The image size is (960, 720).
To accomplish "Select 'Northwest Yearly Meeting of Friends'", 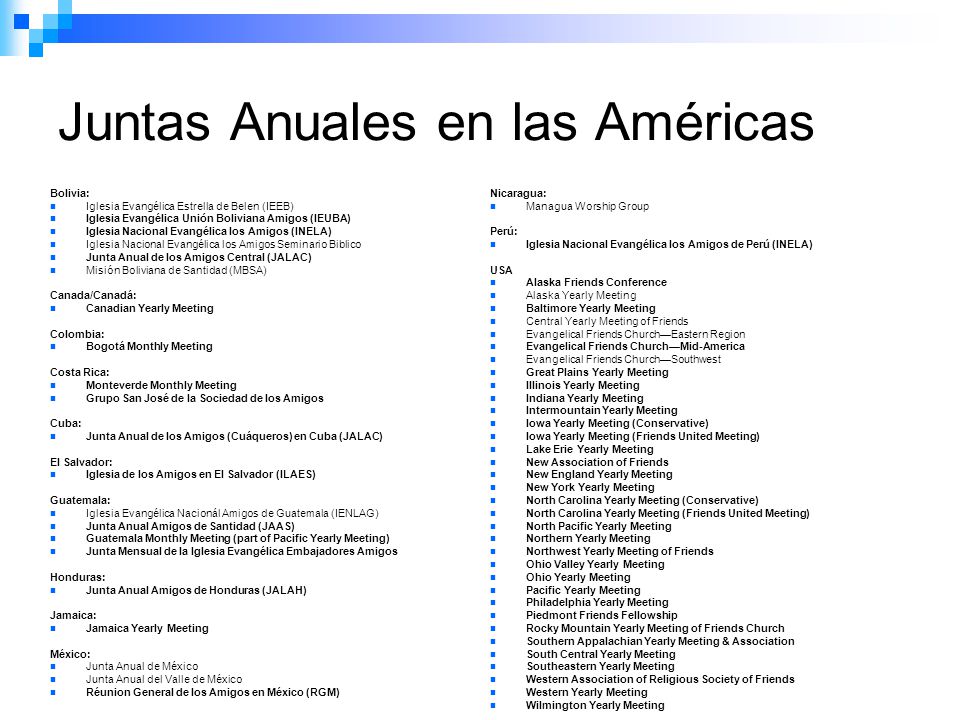I will 620,552.
